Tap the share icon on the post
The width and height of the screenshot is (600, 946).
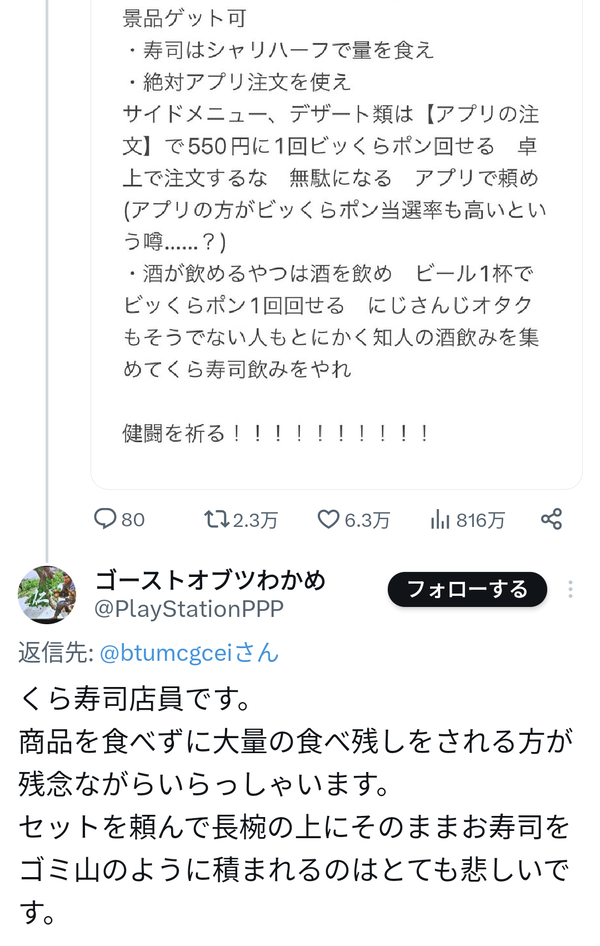click(x=551, y=519)
